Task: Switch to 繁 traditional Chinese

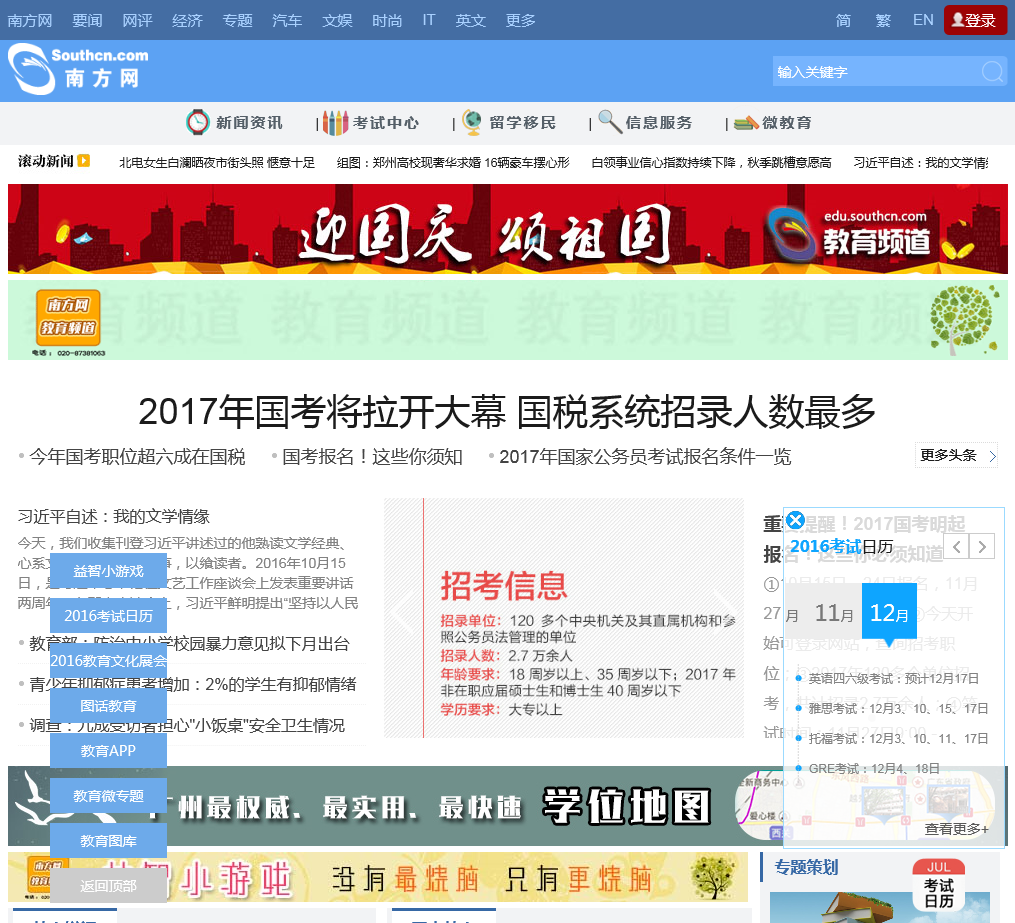Action: point(883,20)
